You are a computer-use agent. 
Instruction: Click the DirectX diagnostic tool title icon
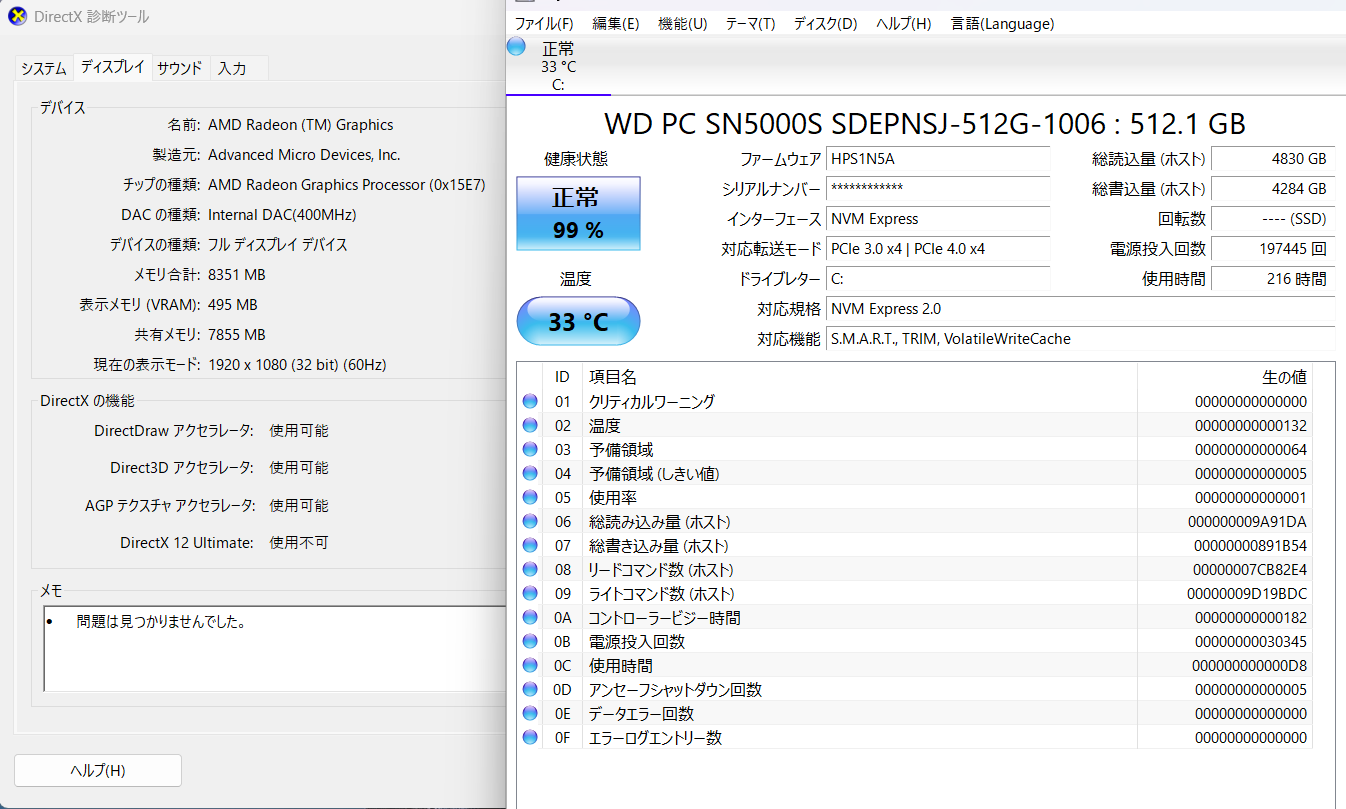[16, 17]
